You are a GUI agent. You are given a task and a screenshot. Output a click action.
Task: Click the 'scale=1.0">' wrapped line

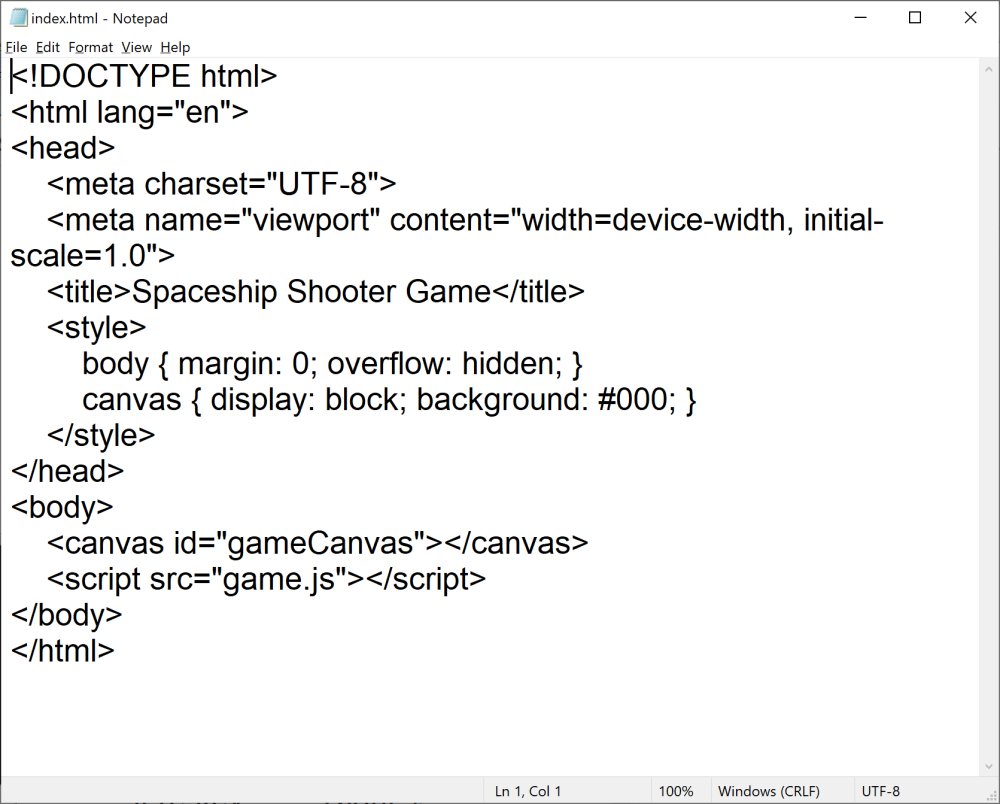click(x=92, y=256)
